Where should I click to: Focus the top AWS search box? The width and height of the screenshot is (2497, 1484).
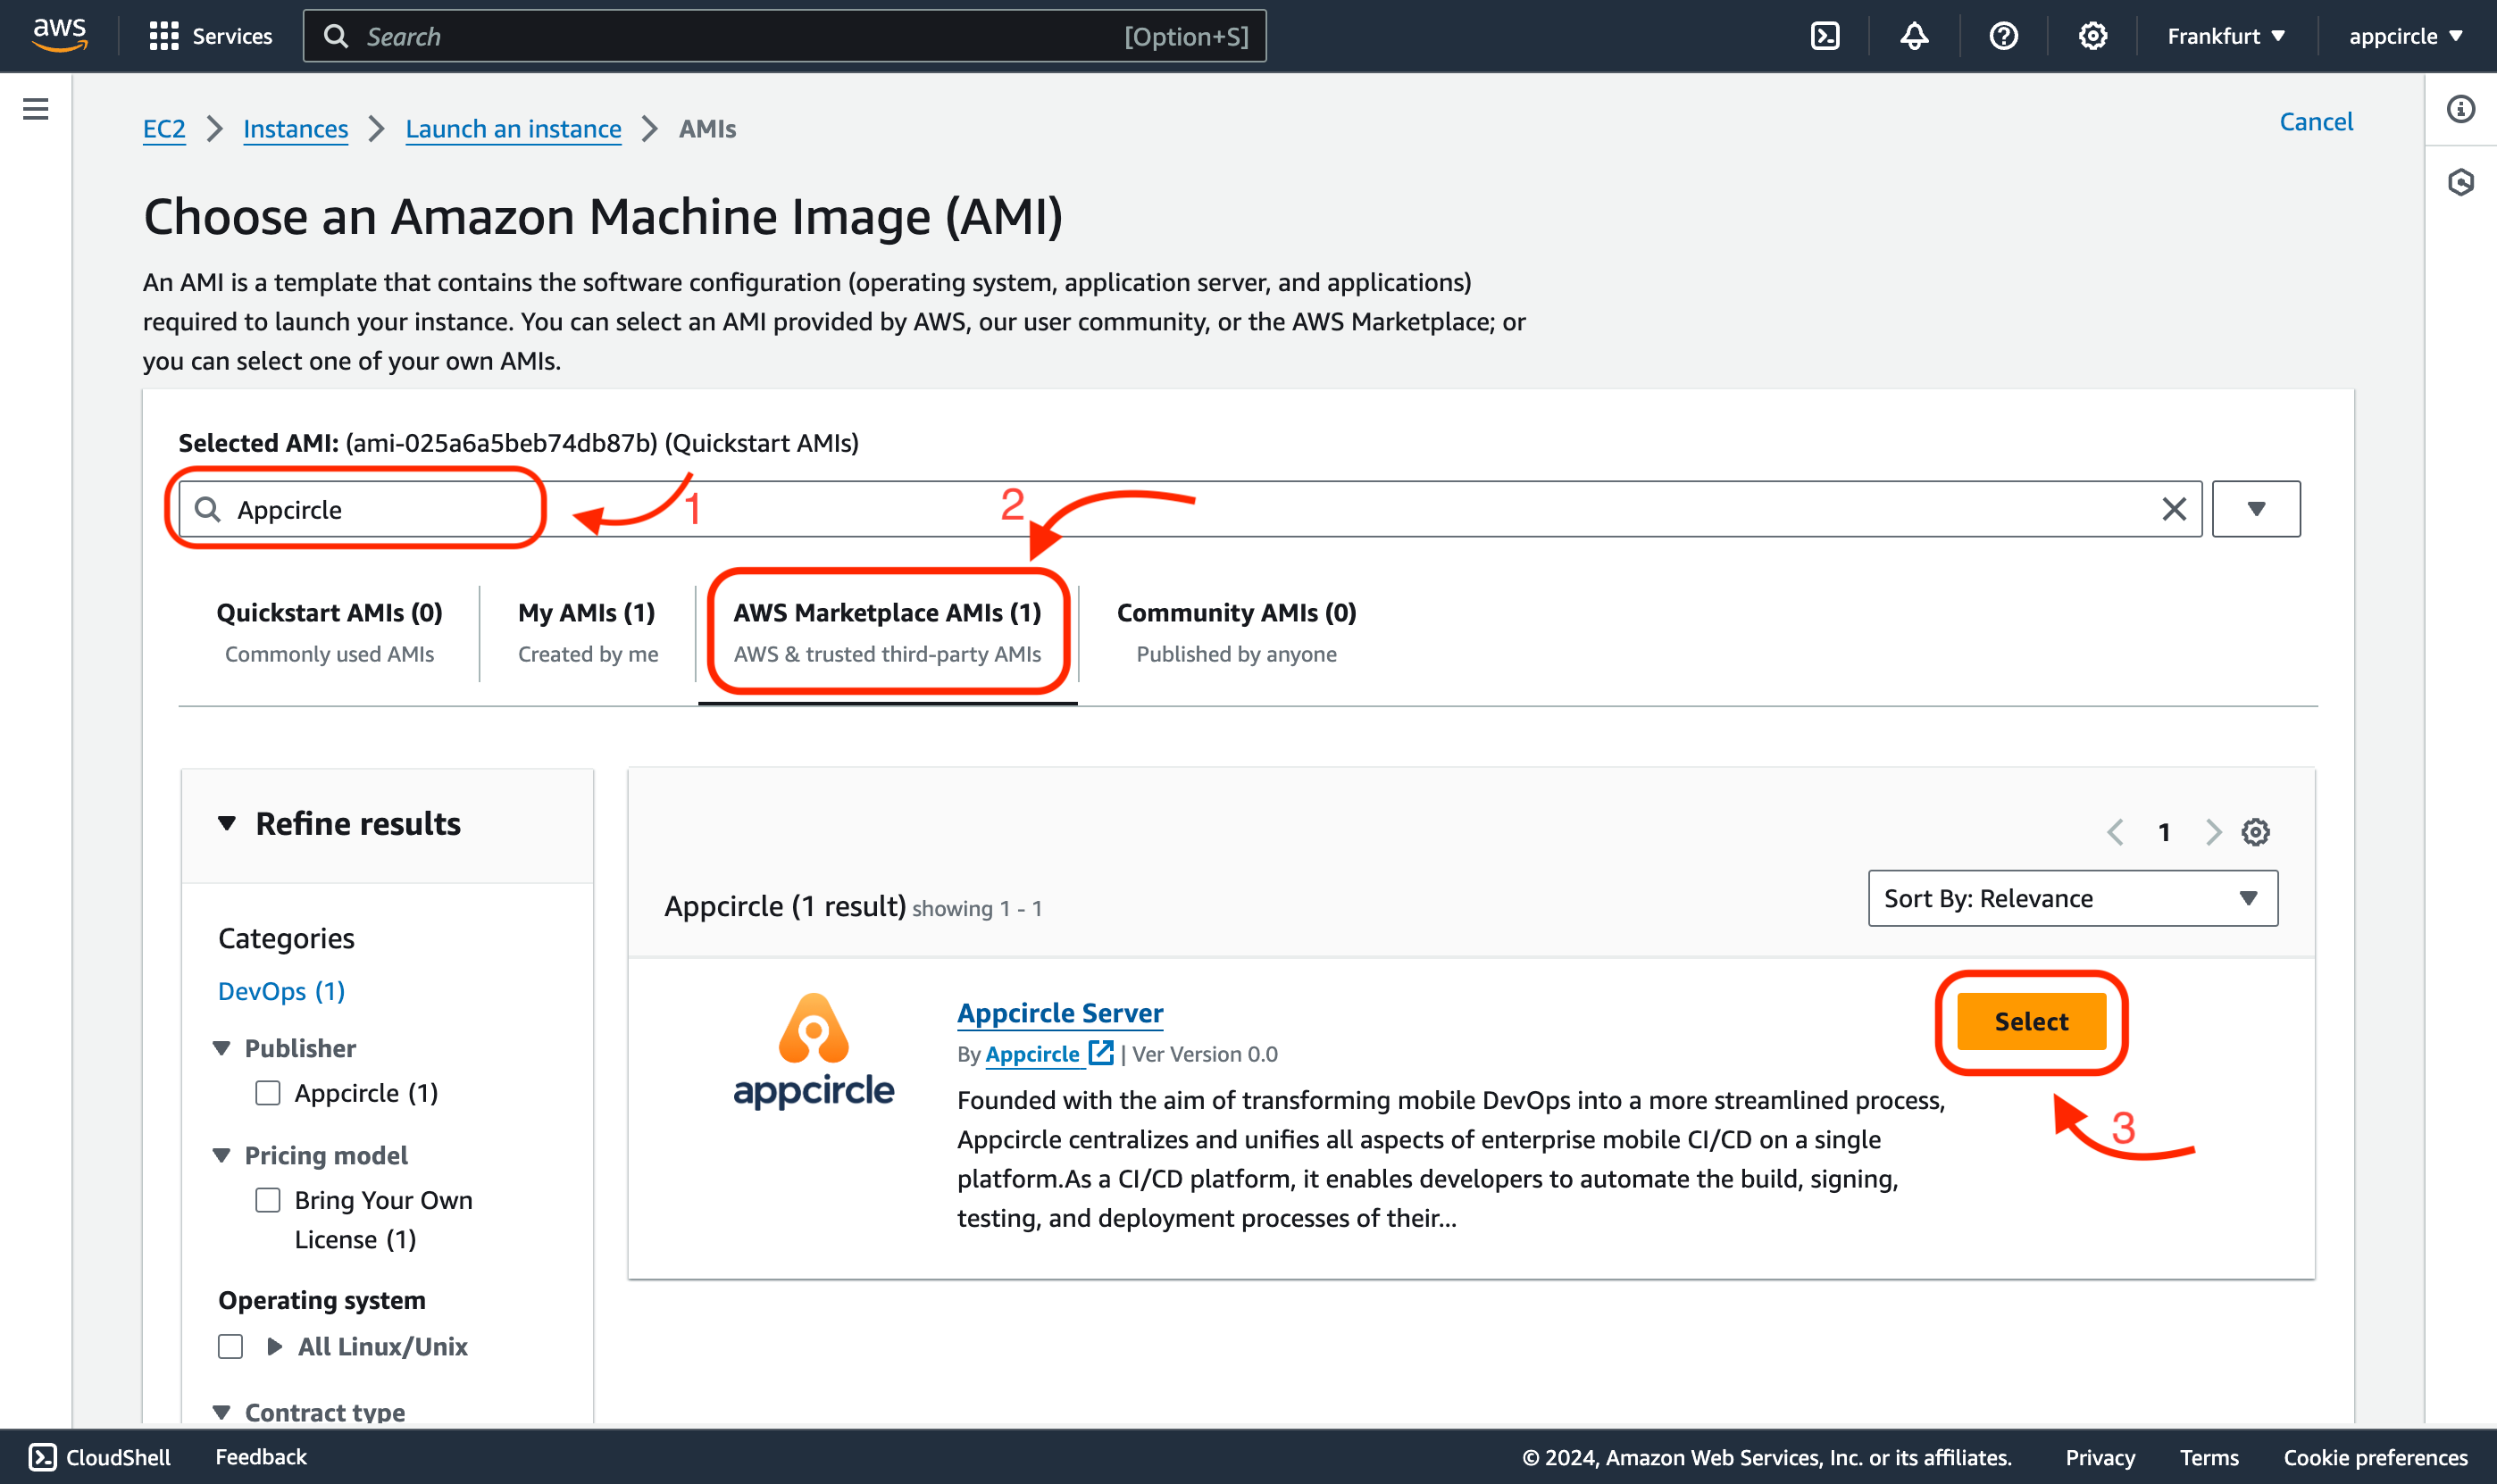(784, 36)
